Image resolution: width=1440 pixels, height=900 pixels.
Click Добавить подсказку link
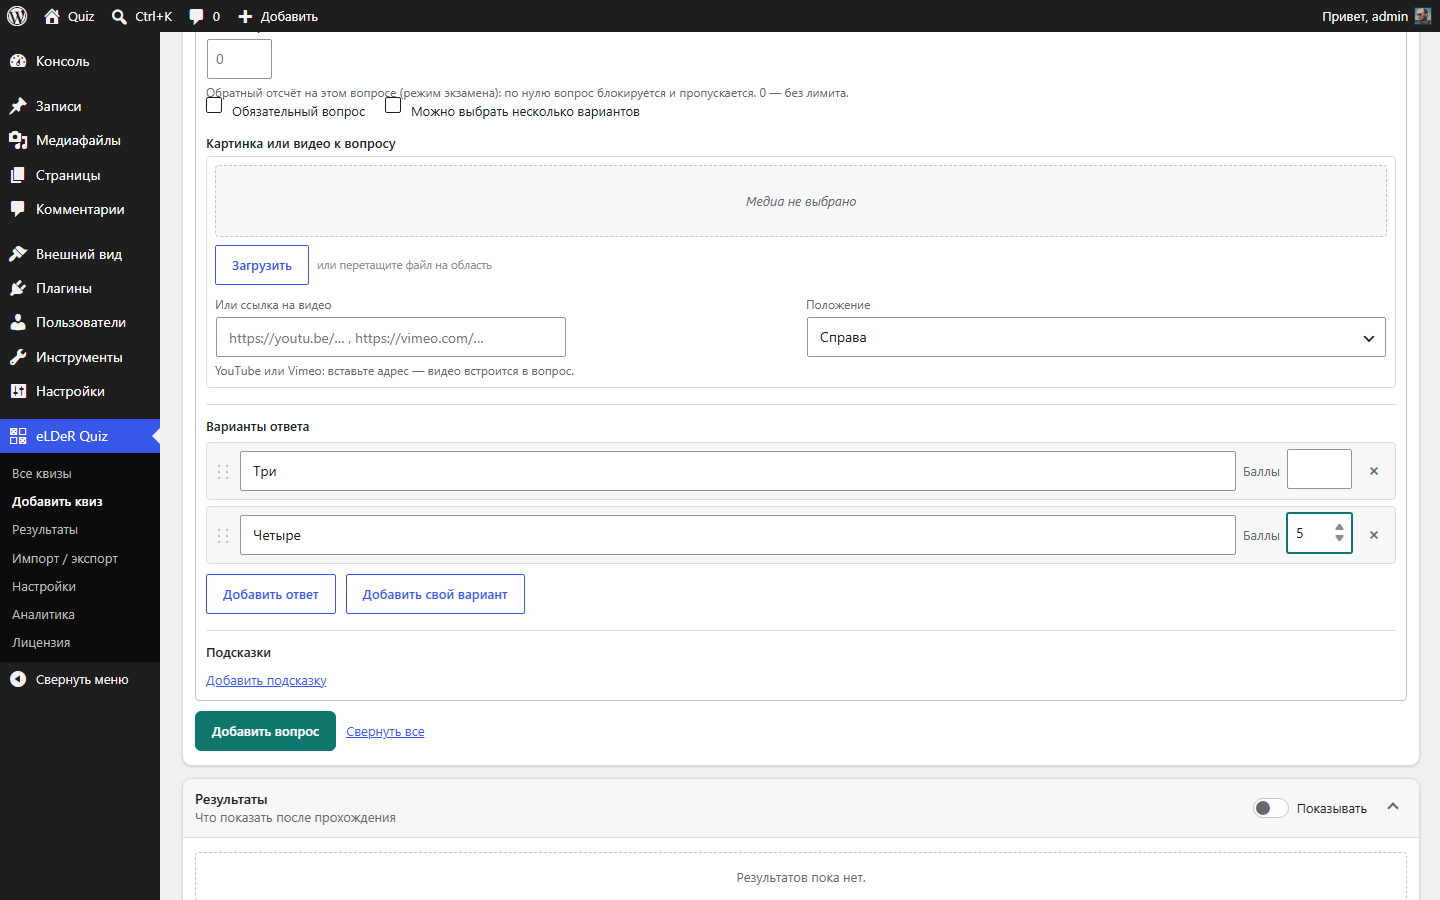(x=266, y=680)
